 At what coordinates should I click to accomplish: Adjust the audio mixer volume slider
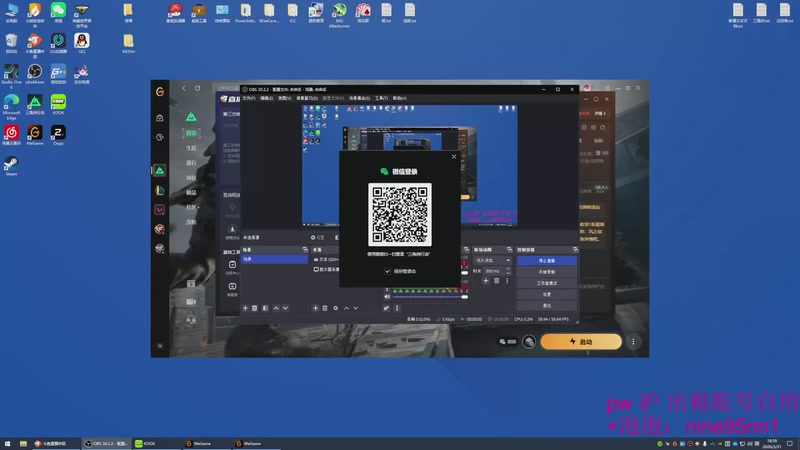click(430, 296)
